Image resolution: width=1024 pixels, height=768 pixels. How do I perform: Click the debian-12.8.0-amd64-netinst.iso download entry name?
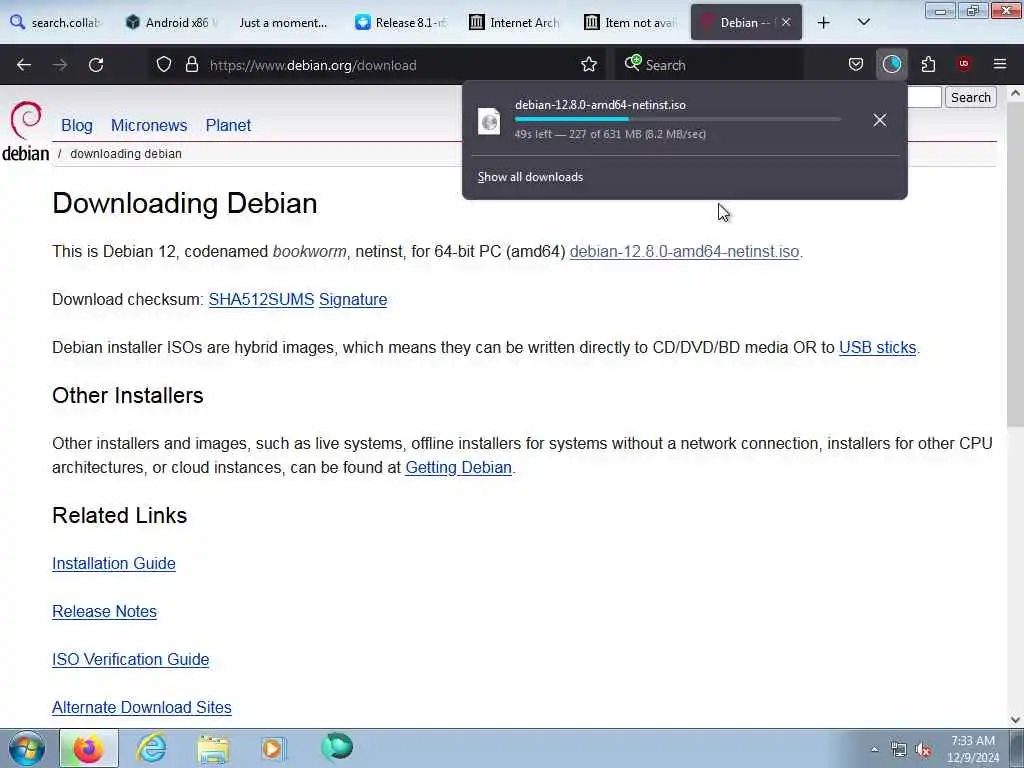point(600,104)
